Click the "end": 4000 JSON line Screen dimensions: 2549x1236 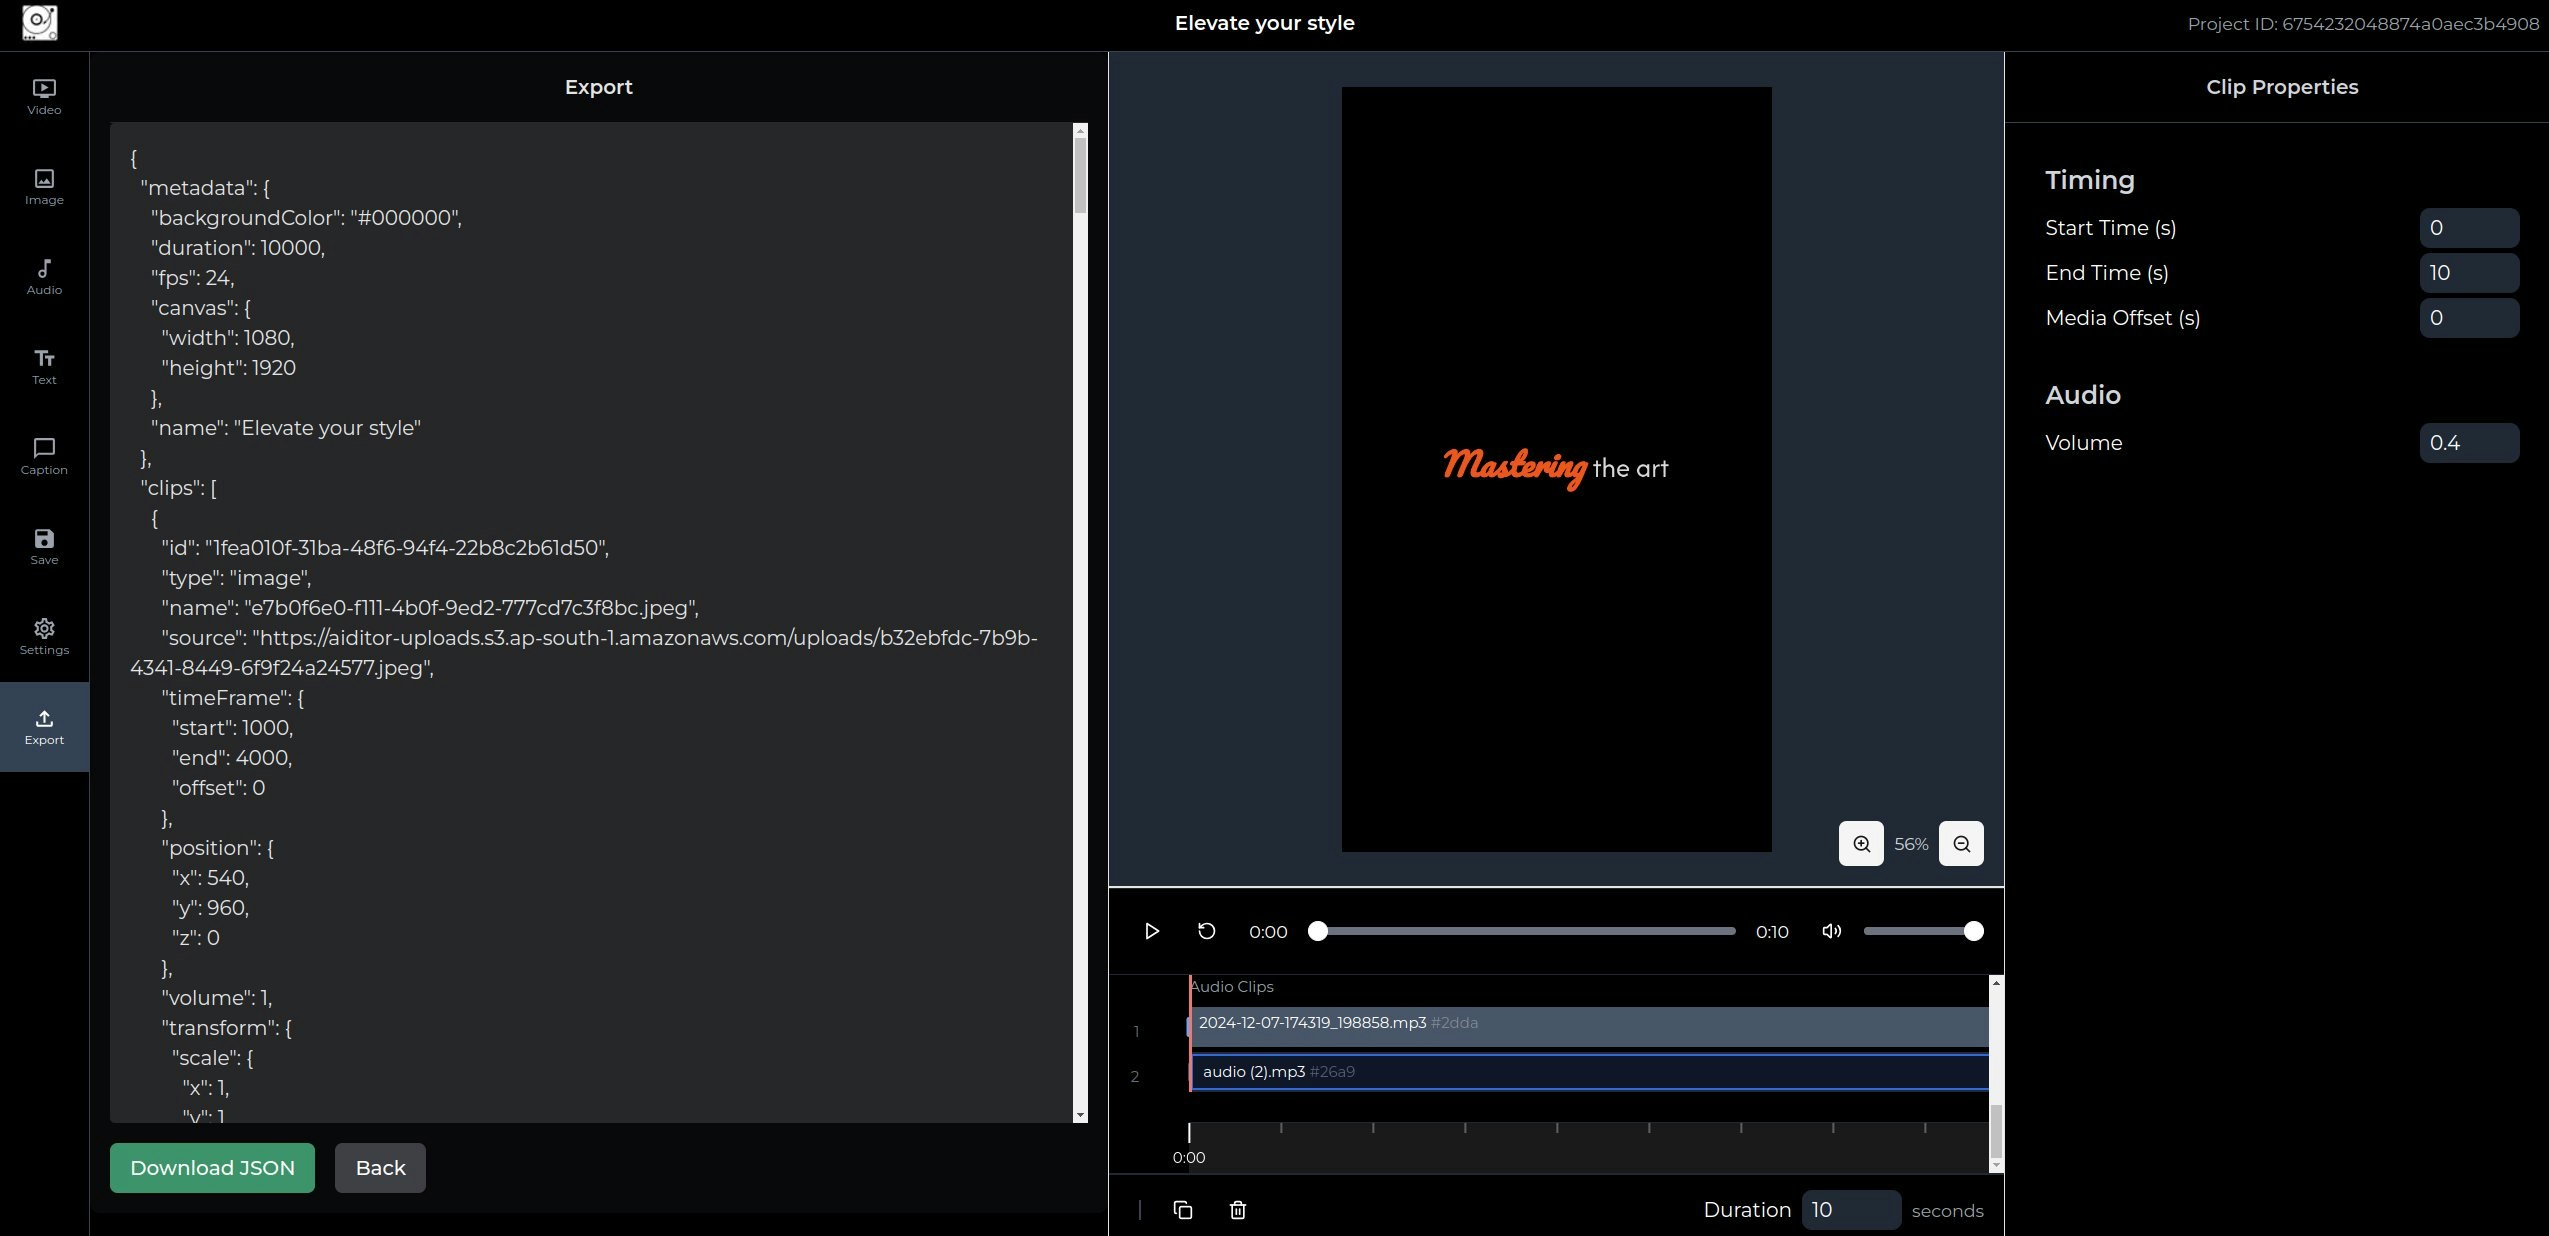[x=232, y=758]
